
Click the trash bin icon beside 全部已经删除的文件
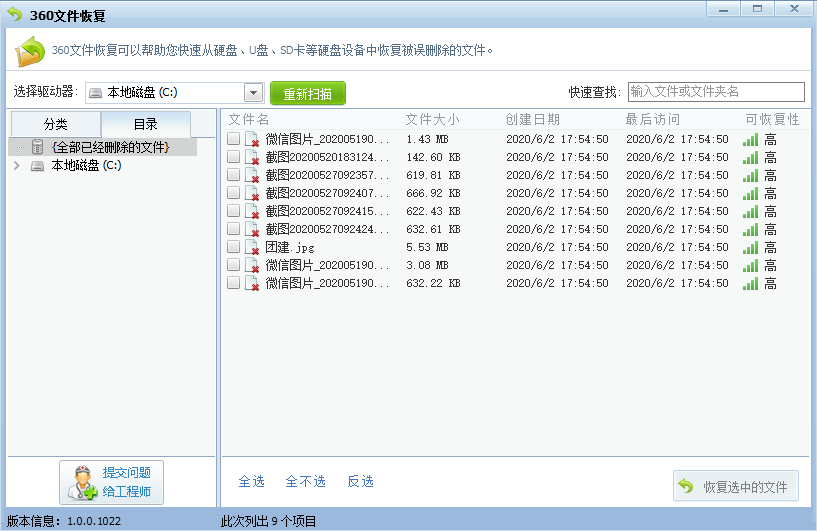[38, 147]
